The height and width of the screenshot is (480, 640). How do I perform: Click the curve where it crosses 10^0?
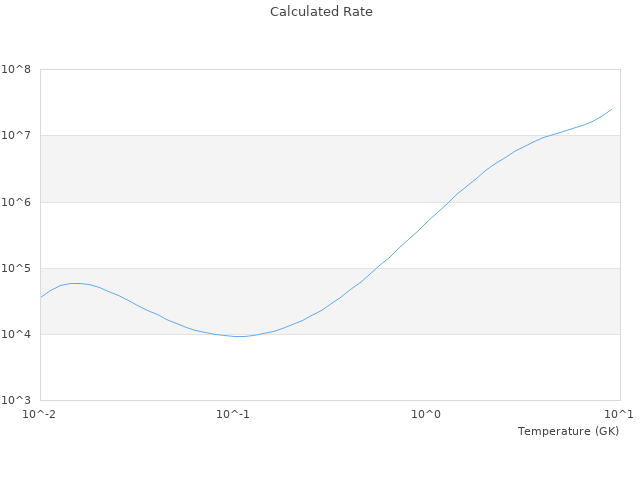pyautogui.click(x=426, y=223)
